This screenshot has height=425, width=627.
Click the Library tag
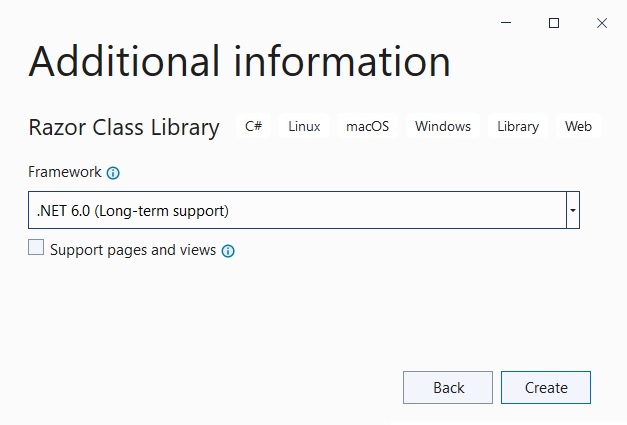tap(518, 126)
